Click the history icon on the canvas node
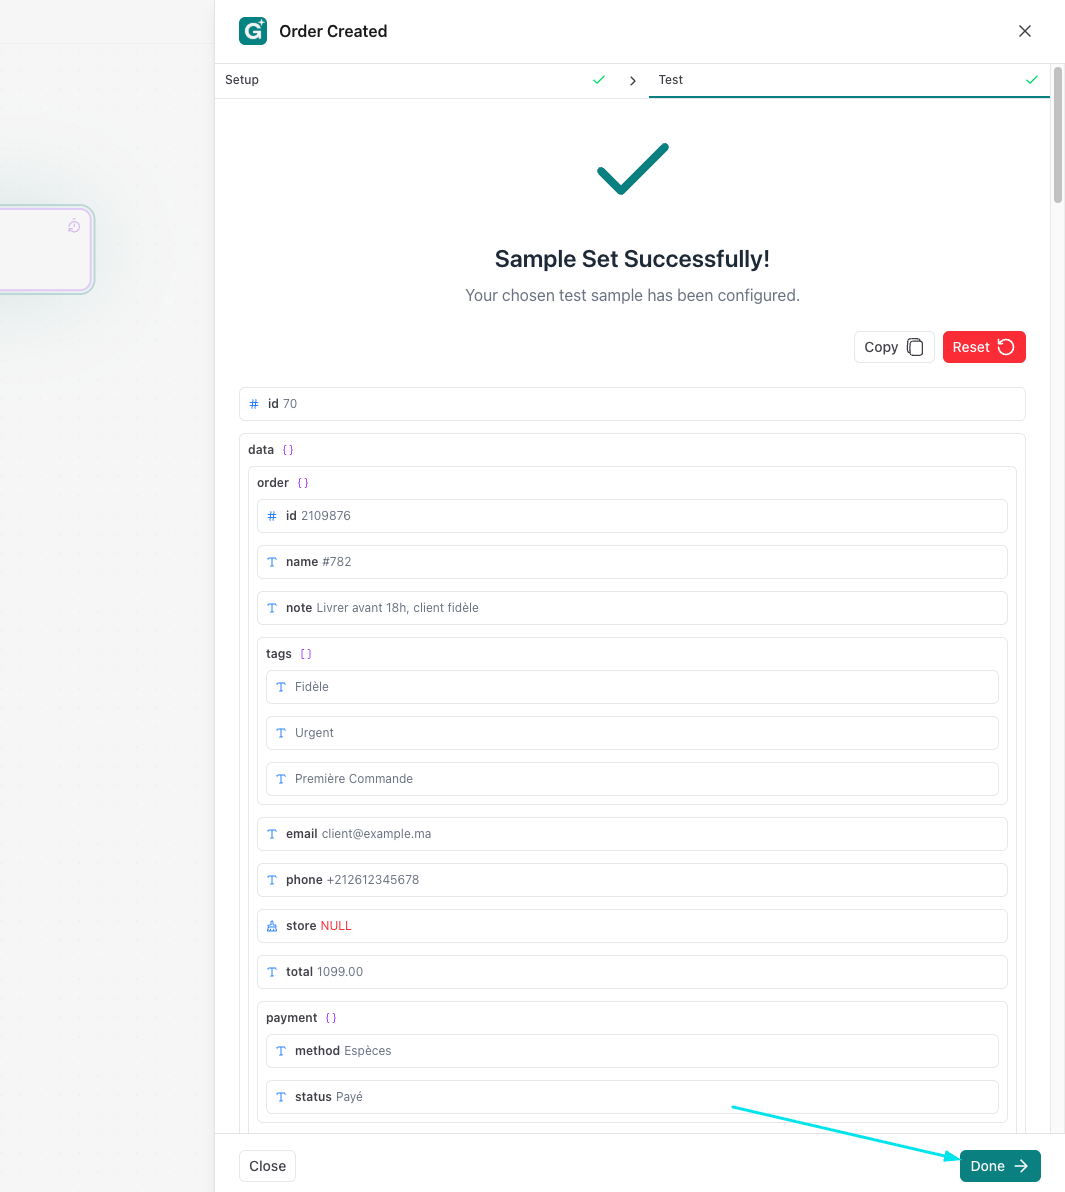The image size is (1065, 1192). [74, 226]
